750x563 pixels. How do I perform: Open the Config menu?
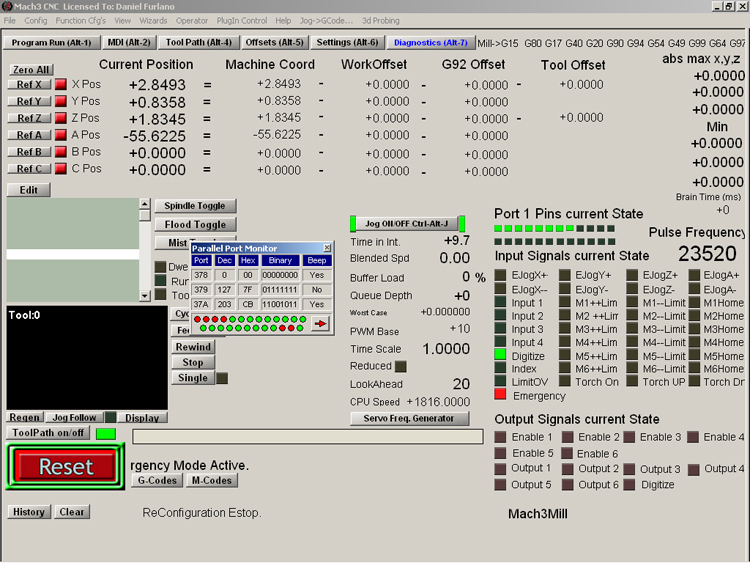36,21
